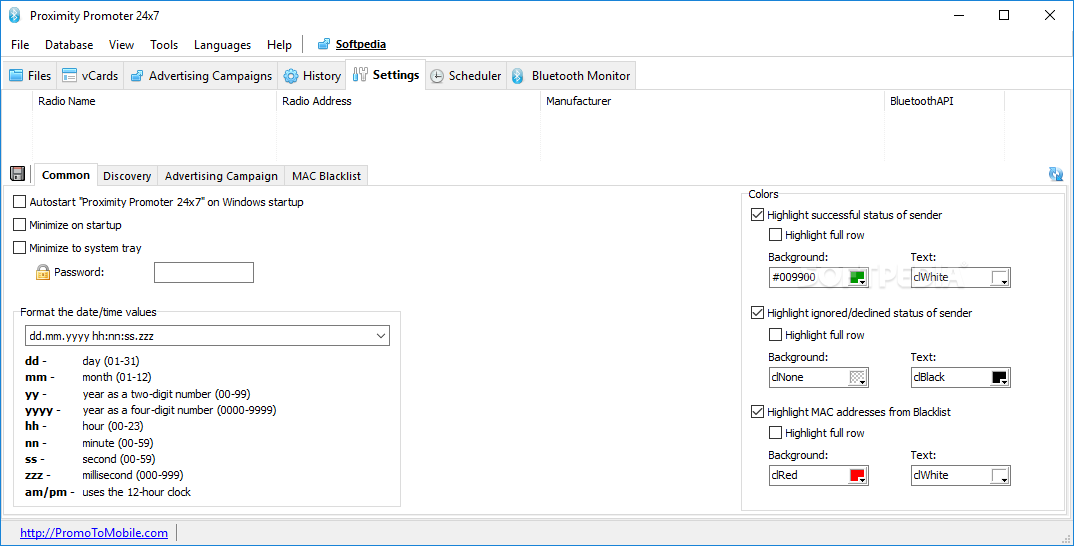Open the clNone background color dropdown
This screenshot has height=546, width=1074.
coord(858,377)
